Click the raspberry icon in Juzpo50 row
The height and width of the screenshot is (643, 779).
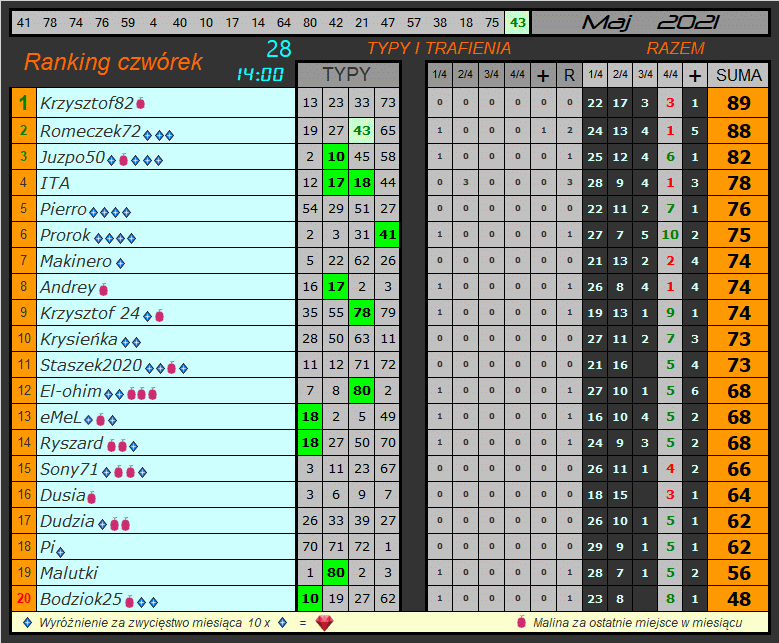coord(123,160)
